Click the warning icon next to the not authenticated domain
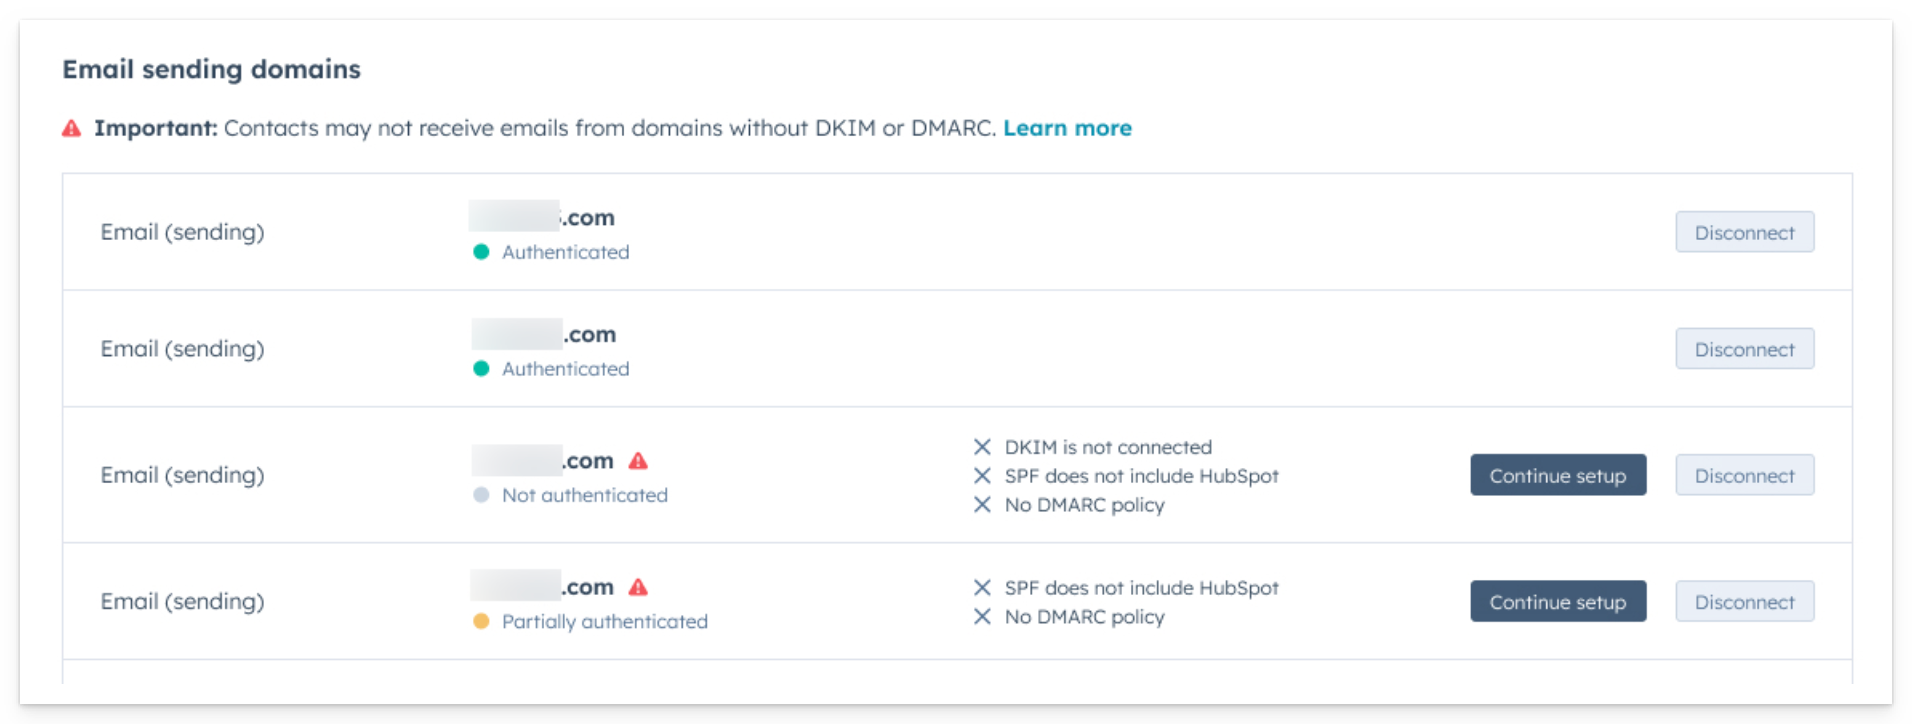 point(641,461)
